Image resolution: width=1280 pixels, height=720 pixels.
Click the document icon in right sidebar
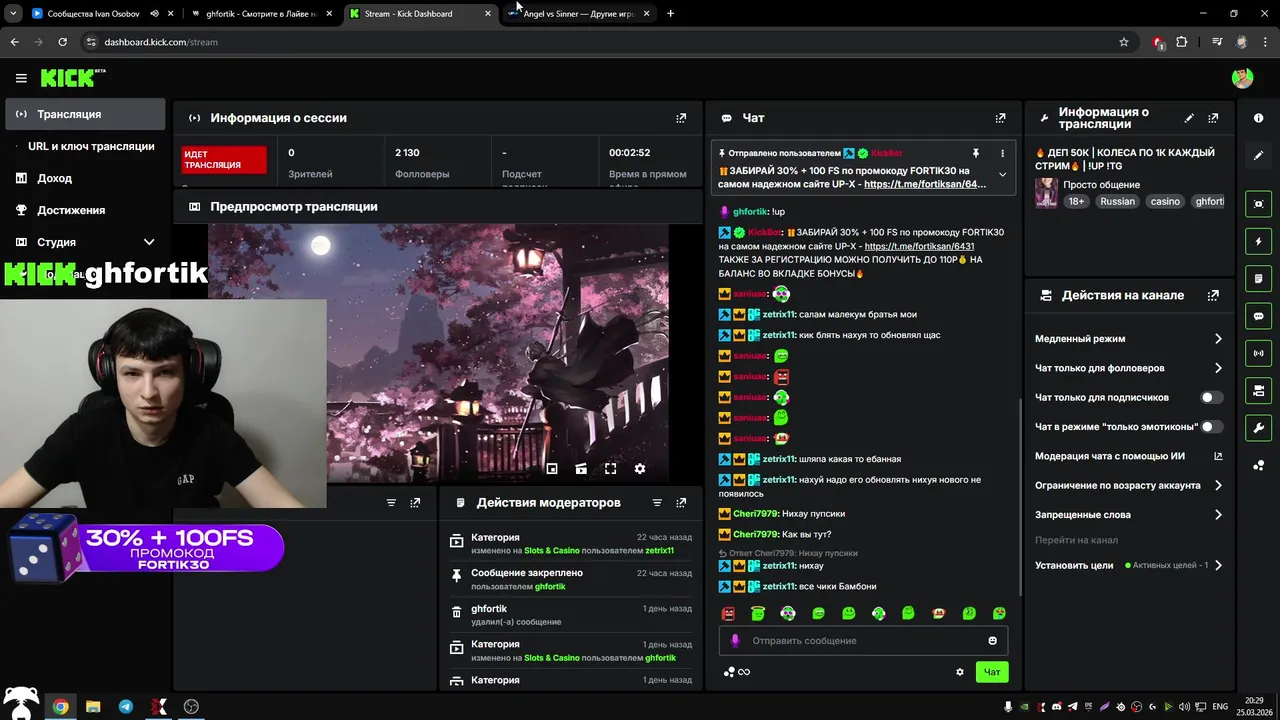(x=1258, y=278)
